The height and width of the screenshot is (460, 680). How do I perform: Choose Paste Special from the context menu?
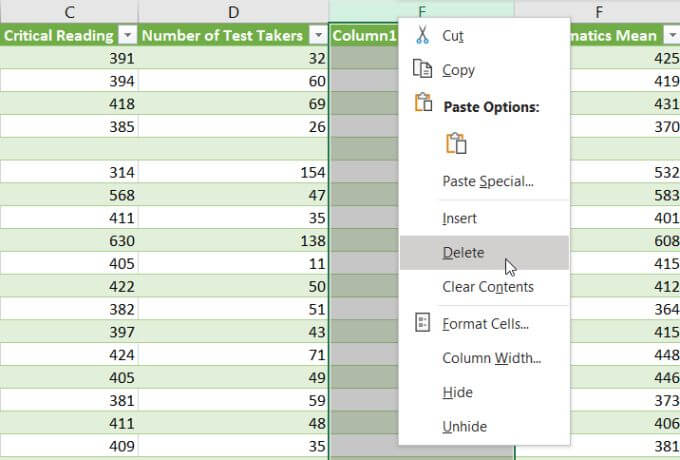(x=488, y=181)
